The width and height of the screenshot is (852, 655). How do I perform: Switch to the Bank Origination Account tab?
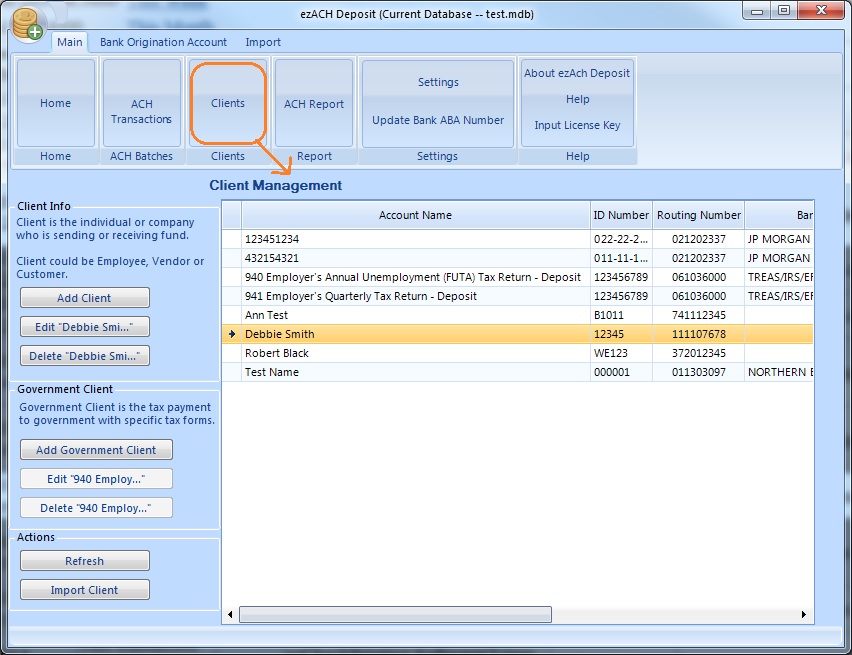tap(164, 42)
